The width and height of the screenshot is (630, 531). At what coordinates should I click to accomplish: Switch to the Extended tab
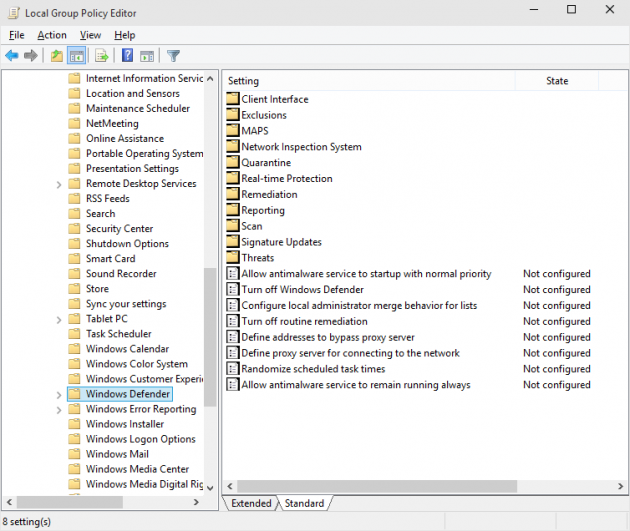pyautogui.click(x=251, y=503)
